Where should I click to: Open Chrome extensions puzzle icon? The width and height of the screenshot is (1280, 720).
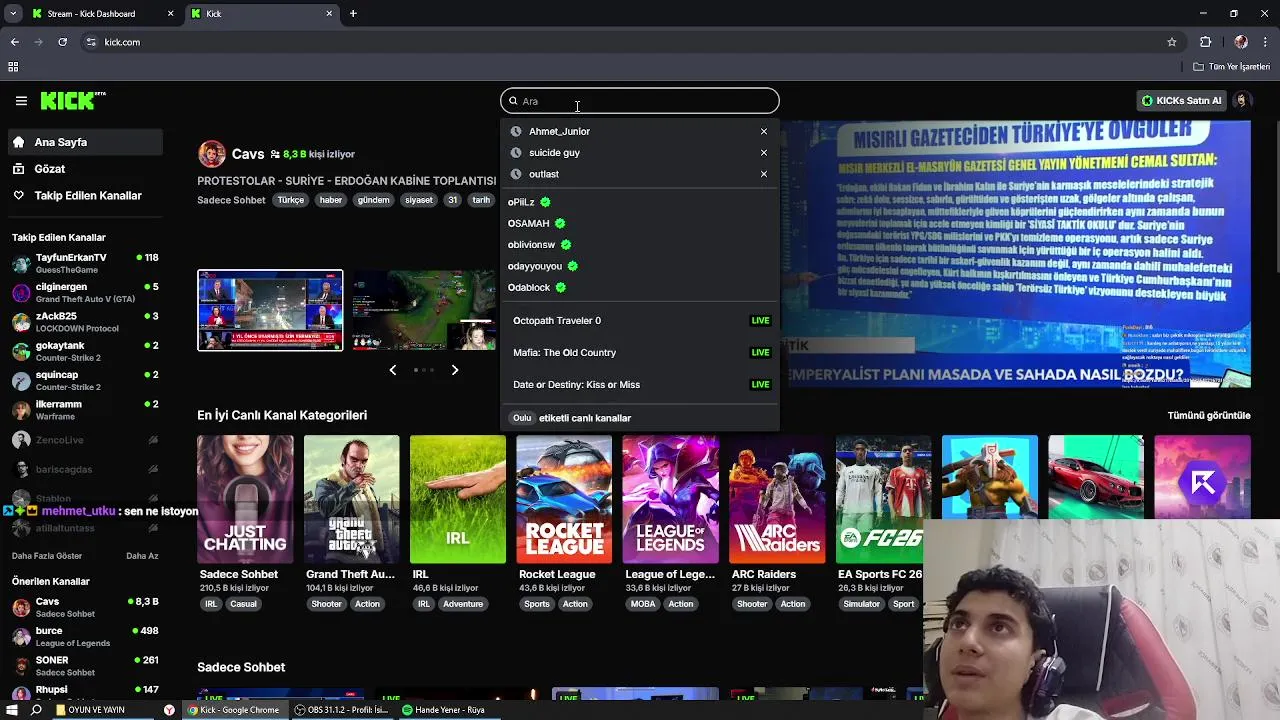pos(1206,42)
